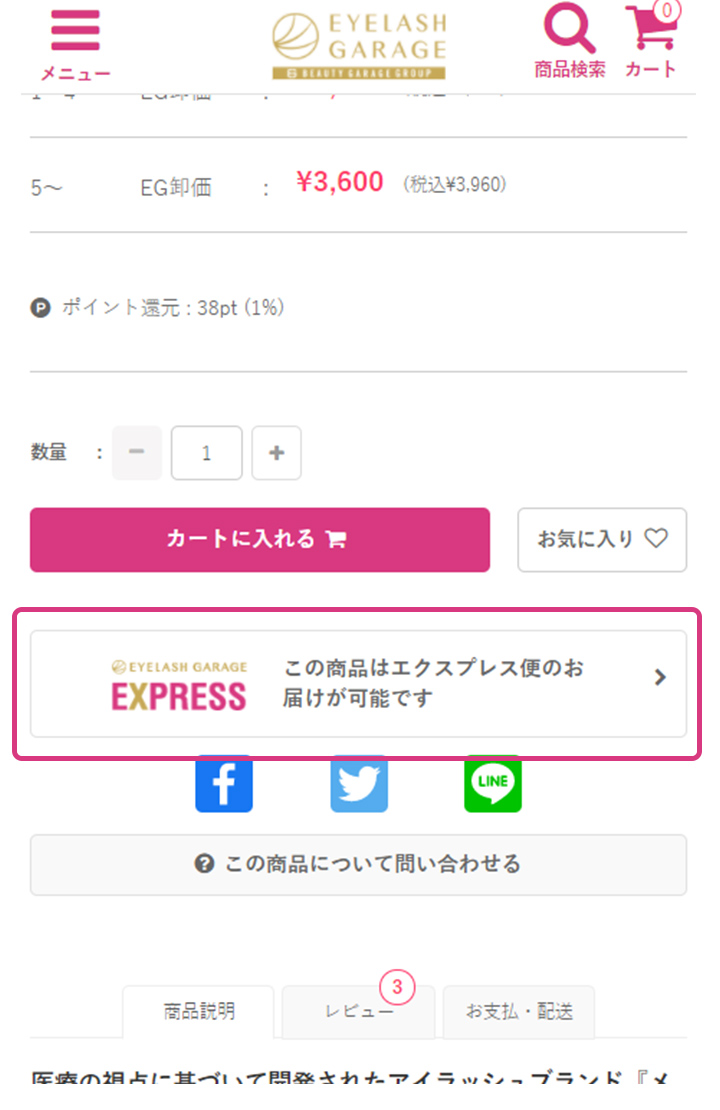Image resolution: width=720 pixels, height=1110 pixels.
Task: Expand the Express delivery chevron arrow
Action: 659,678
